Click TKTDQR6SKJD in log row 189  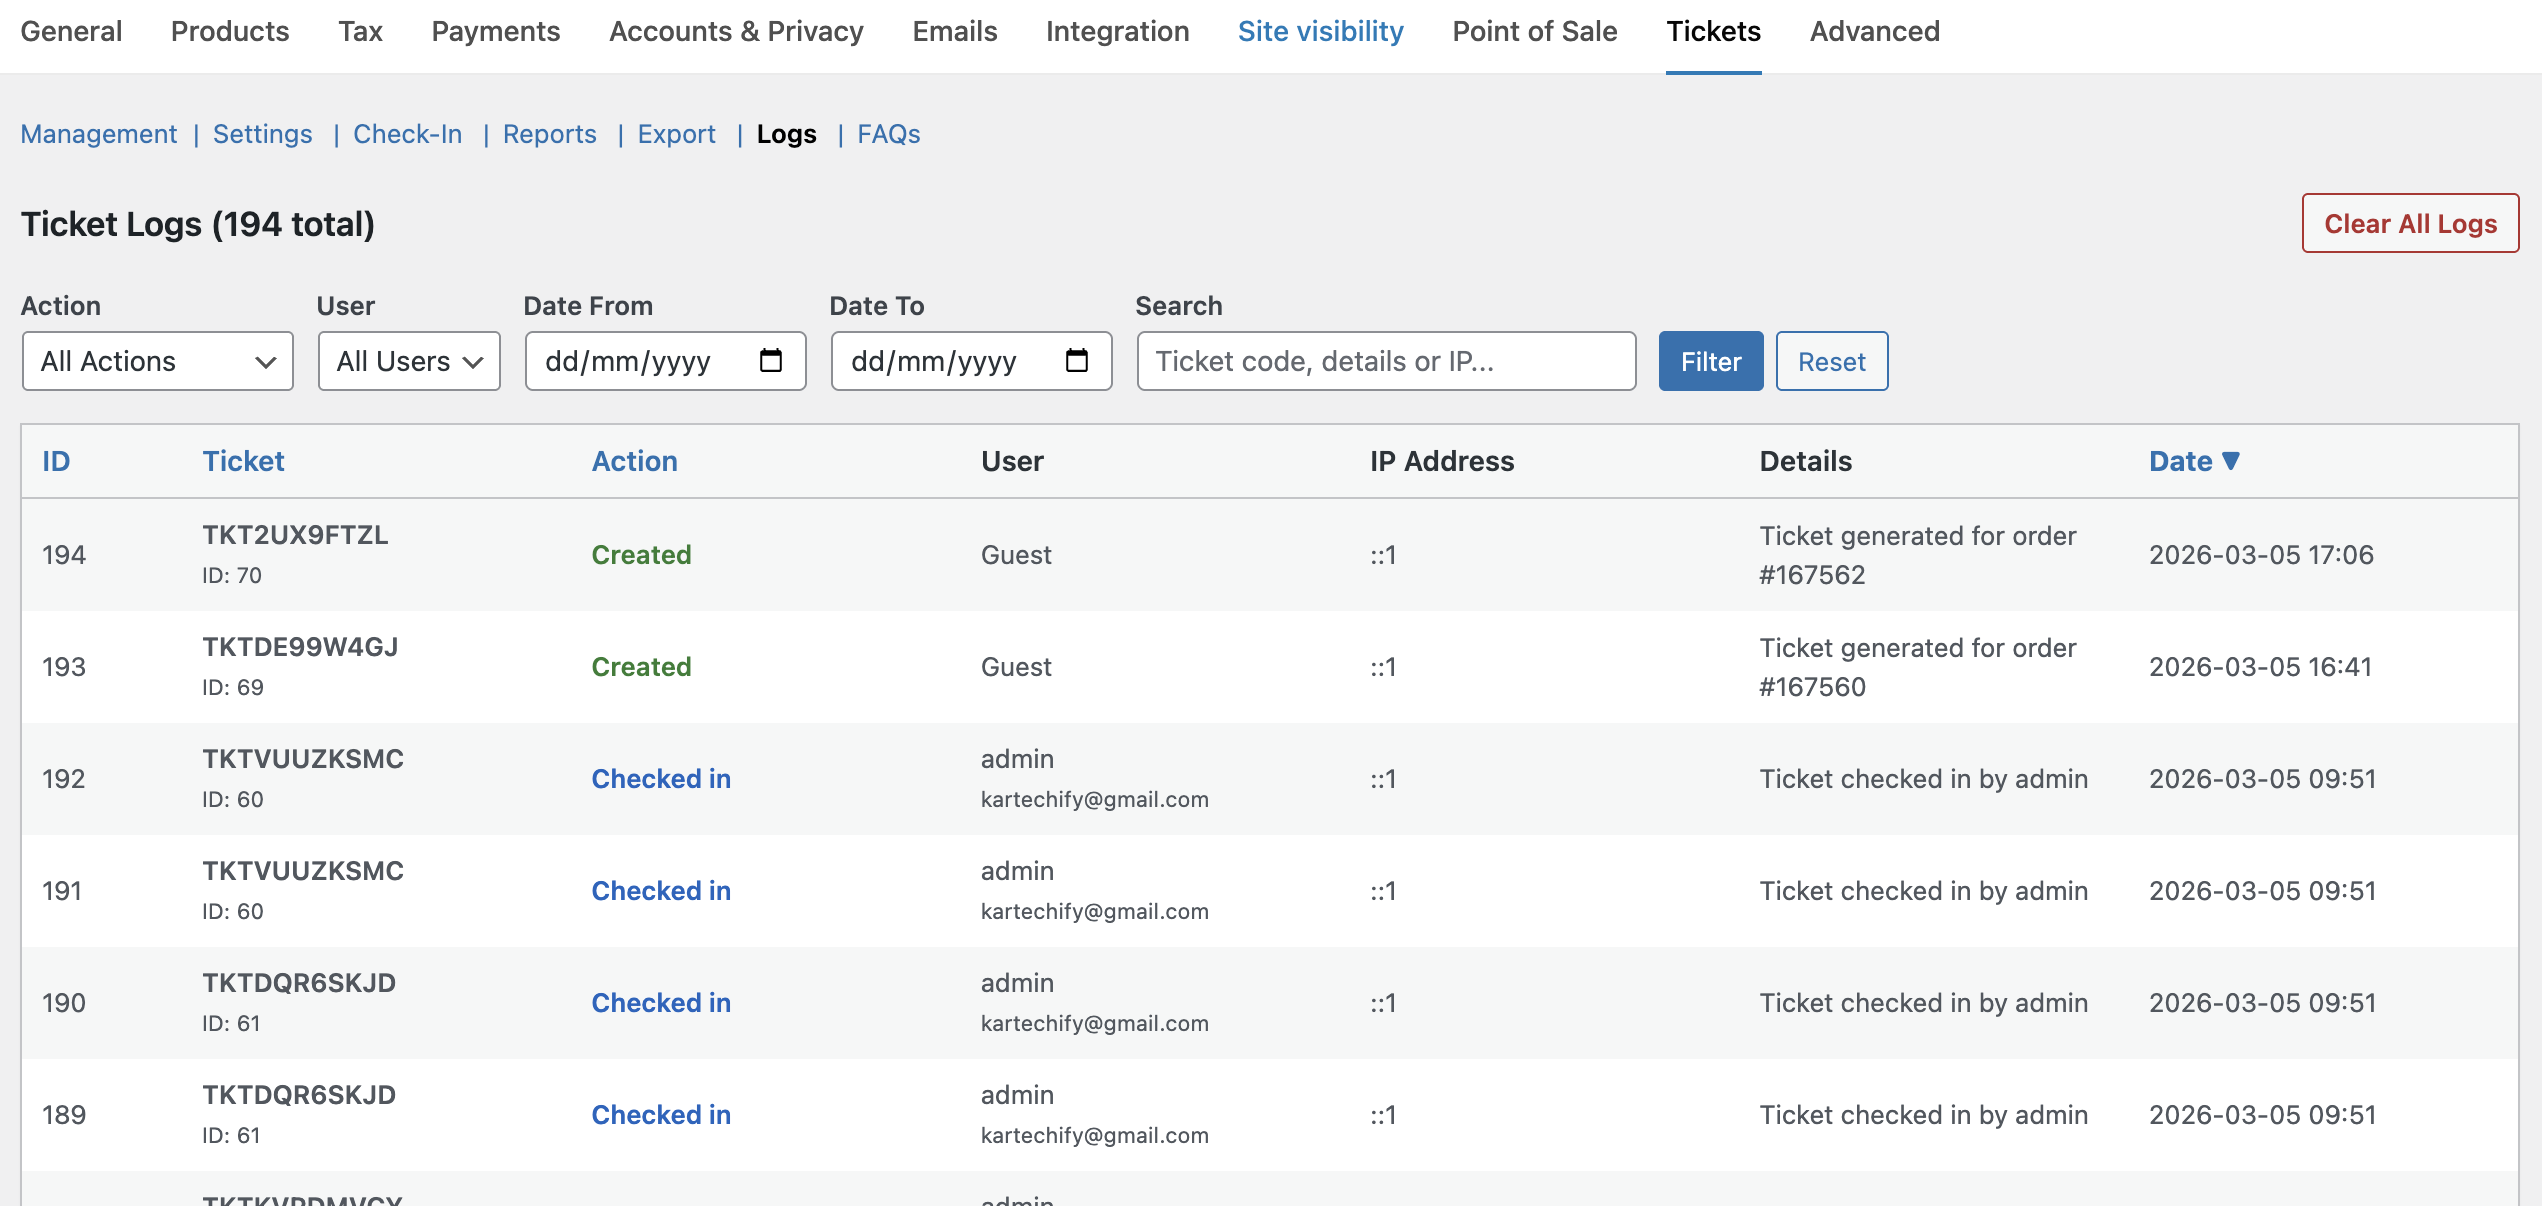click(299, 1095)
